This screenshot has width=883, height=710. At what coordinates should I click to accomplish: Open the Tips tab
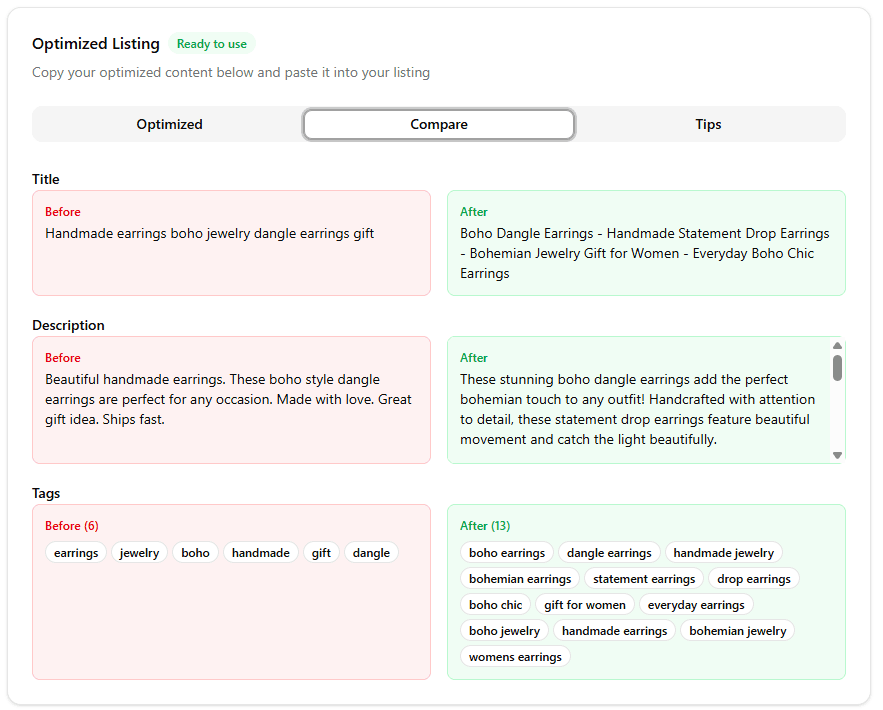click(x=708, y=124)
